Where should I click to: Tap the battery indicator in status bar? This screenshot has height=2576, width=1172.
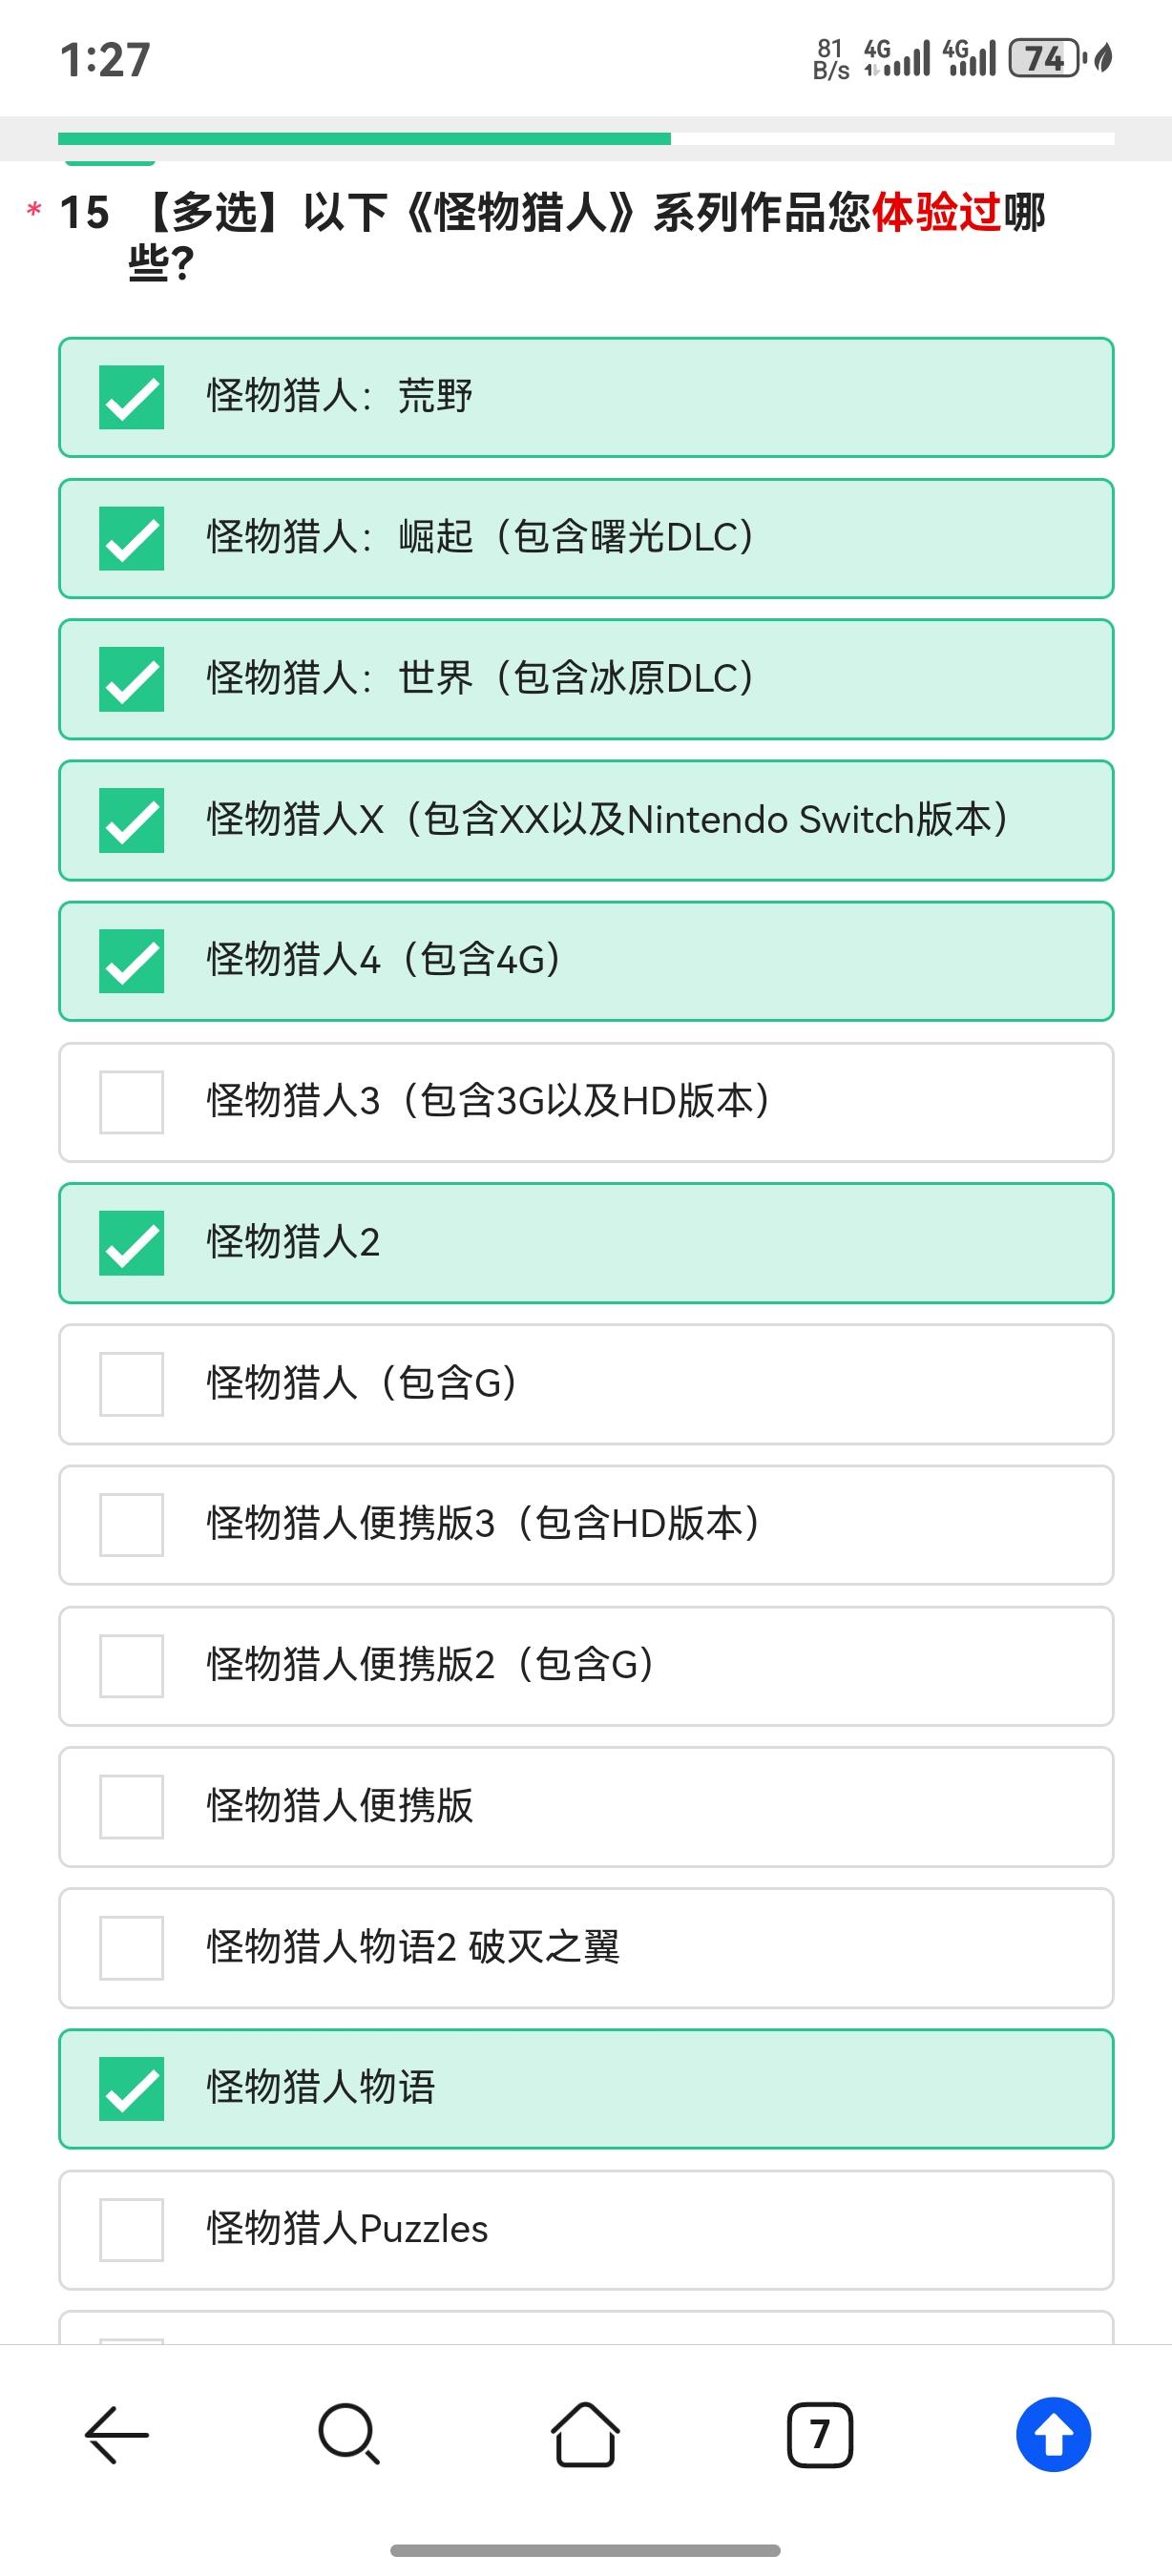[1045, 58]
